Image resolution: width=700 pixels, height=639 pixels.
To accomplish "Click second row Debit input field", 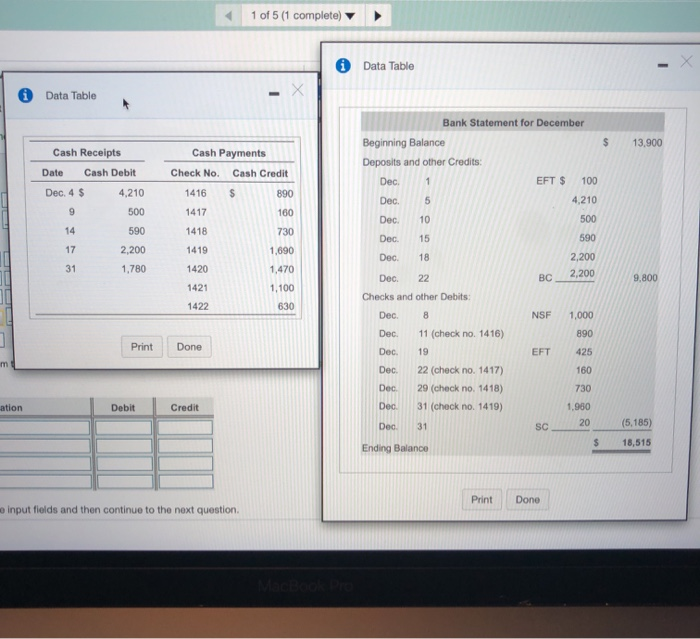I will coord(124,446).
